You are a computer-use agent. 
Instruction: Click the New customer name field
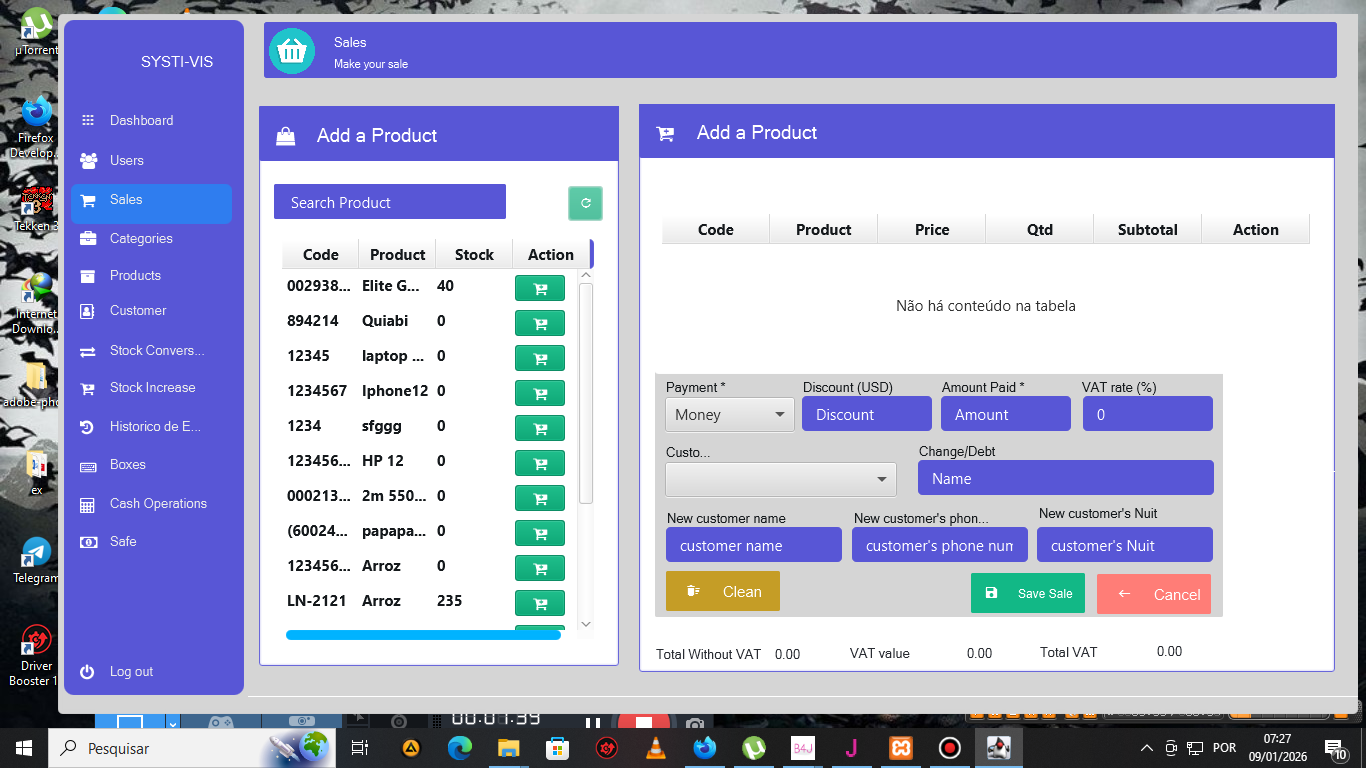[754, 545]
